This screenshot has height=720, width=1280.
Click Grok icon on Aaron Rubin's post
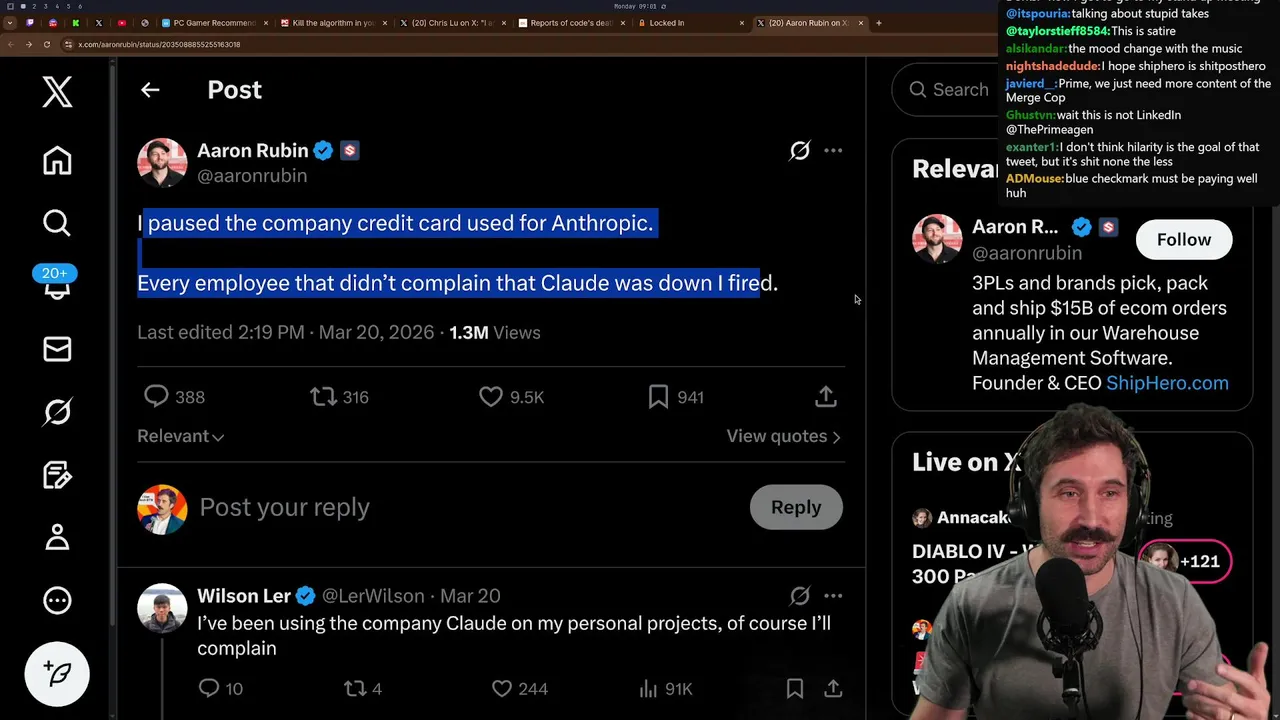[800, 151]
